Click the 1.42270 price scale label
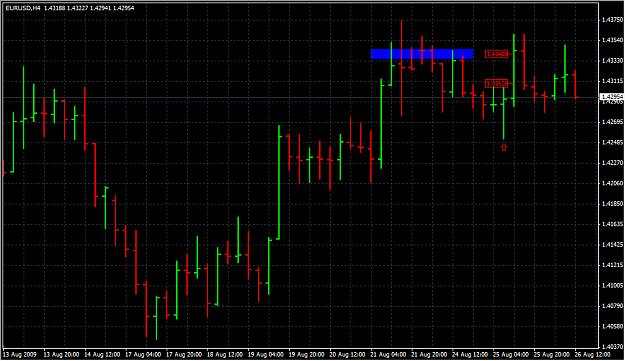The height and width of the screenshot is (361, 625). pos(612,163)
